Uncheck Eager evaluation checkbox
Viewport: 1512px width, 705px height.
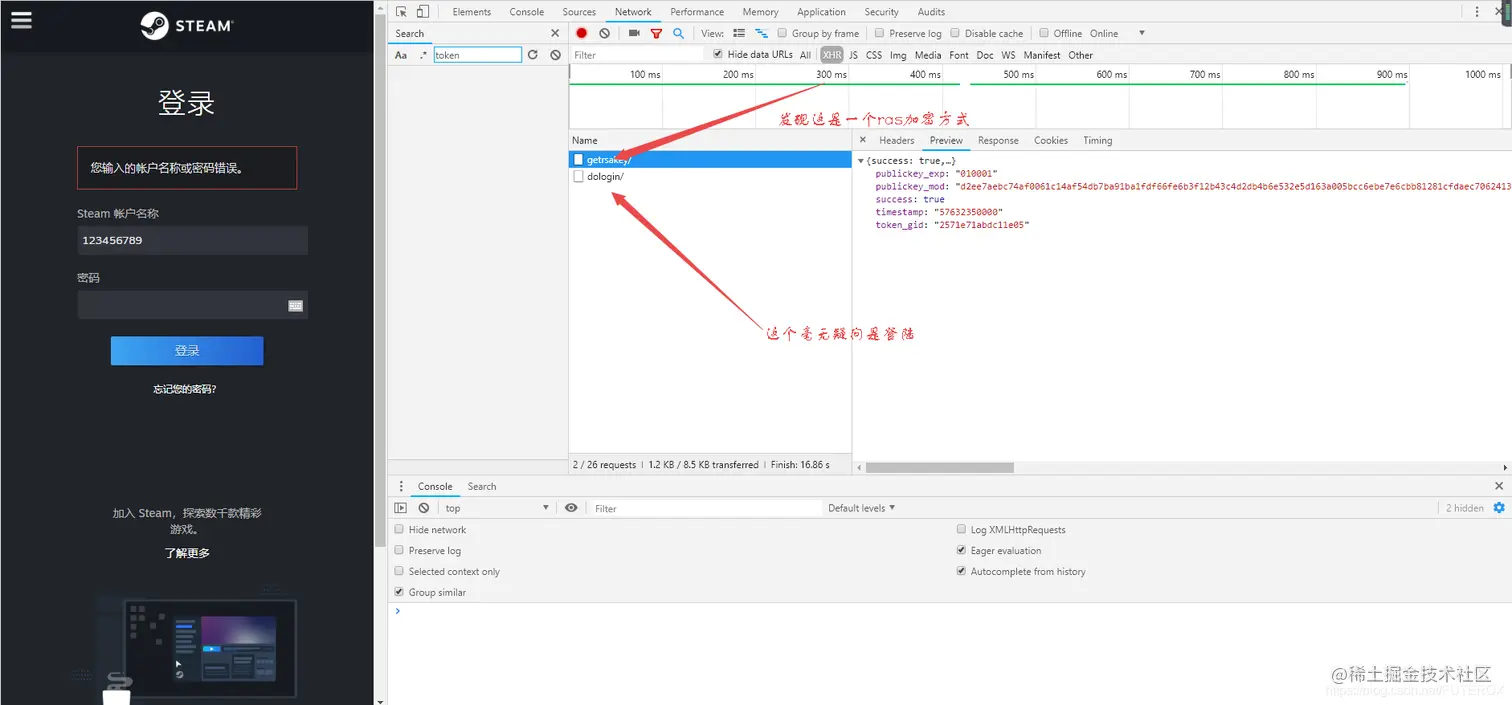point(962,551)
